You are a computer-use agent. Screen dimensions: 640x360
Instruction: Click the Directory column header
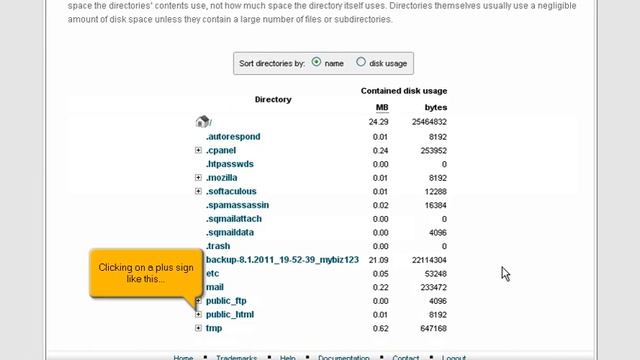pos(273,99)
